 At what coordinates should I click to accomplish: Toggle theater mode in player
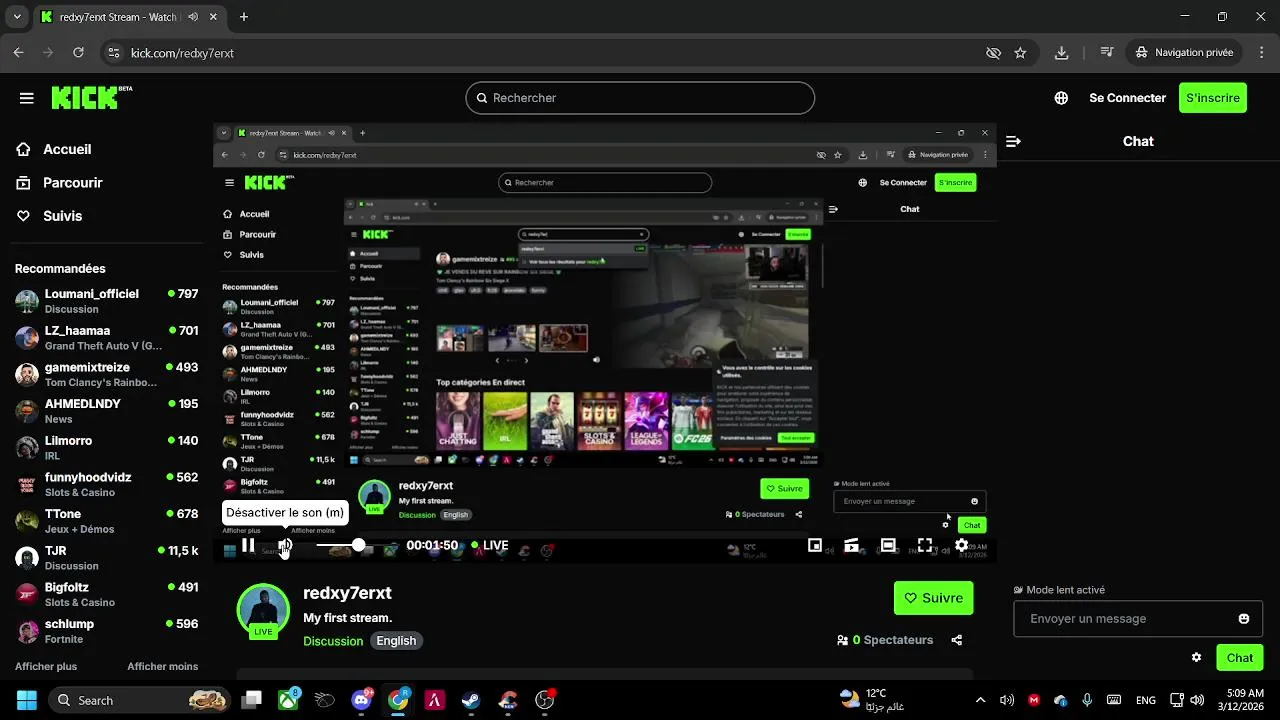[x=888, y=545]
